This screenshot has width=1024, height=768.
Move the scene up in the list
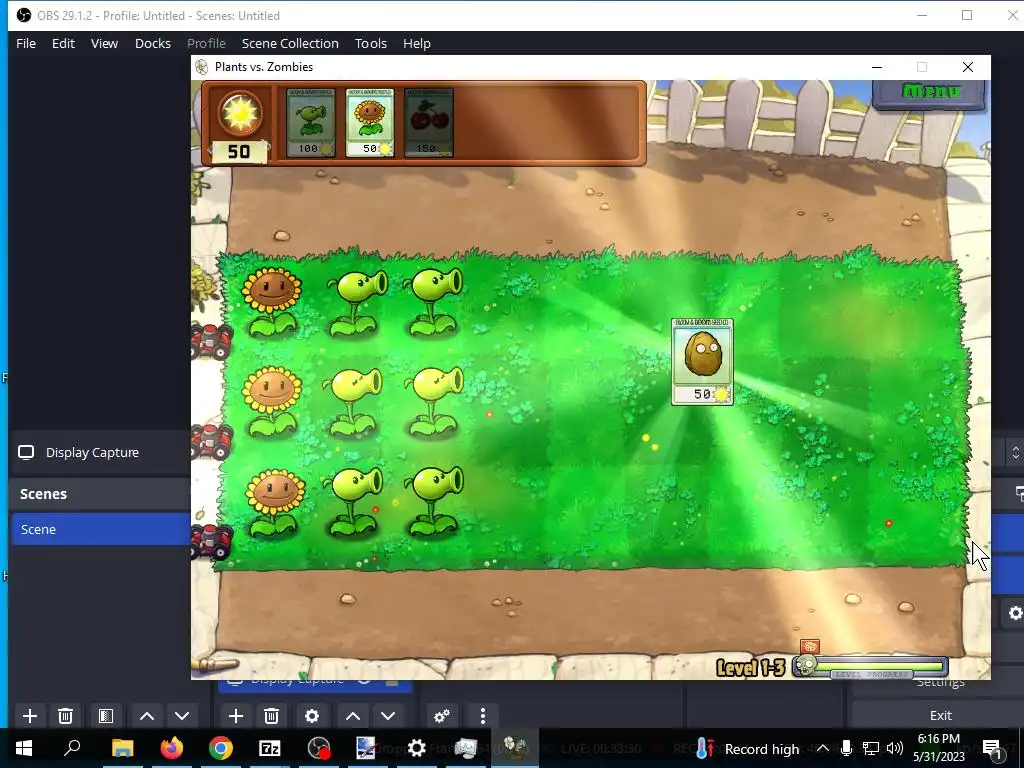pos(147,716)
